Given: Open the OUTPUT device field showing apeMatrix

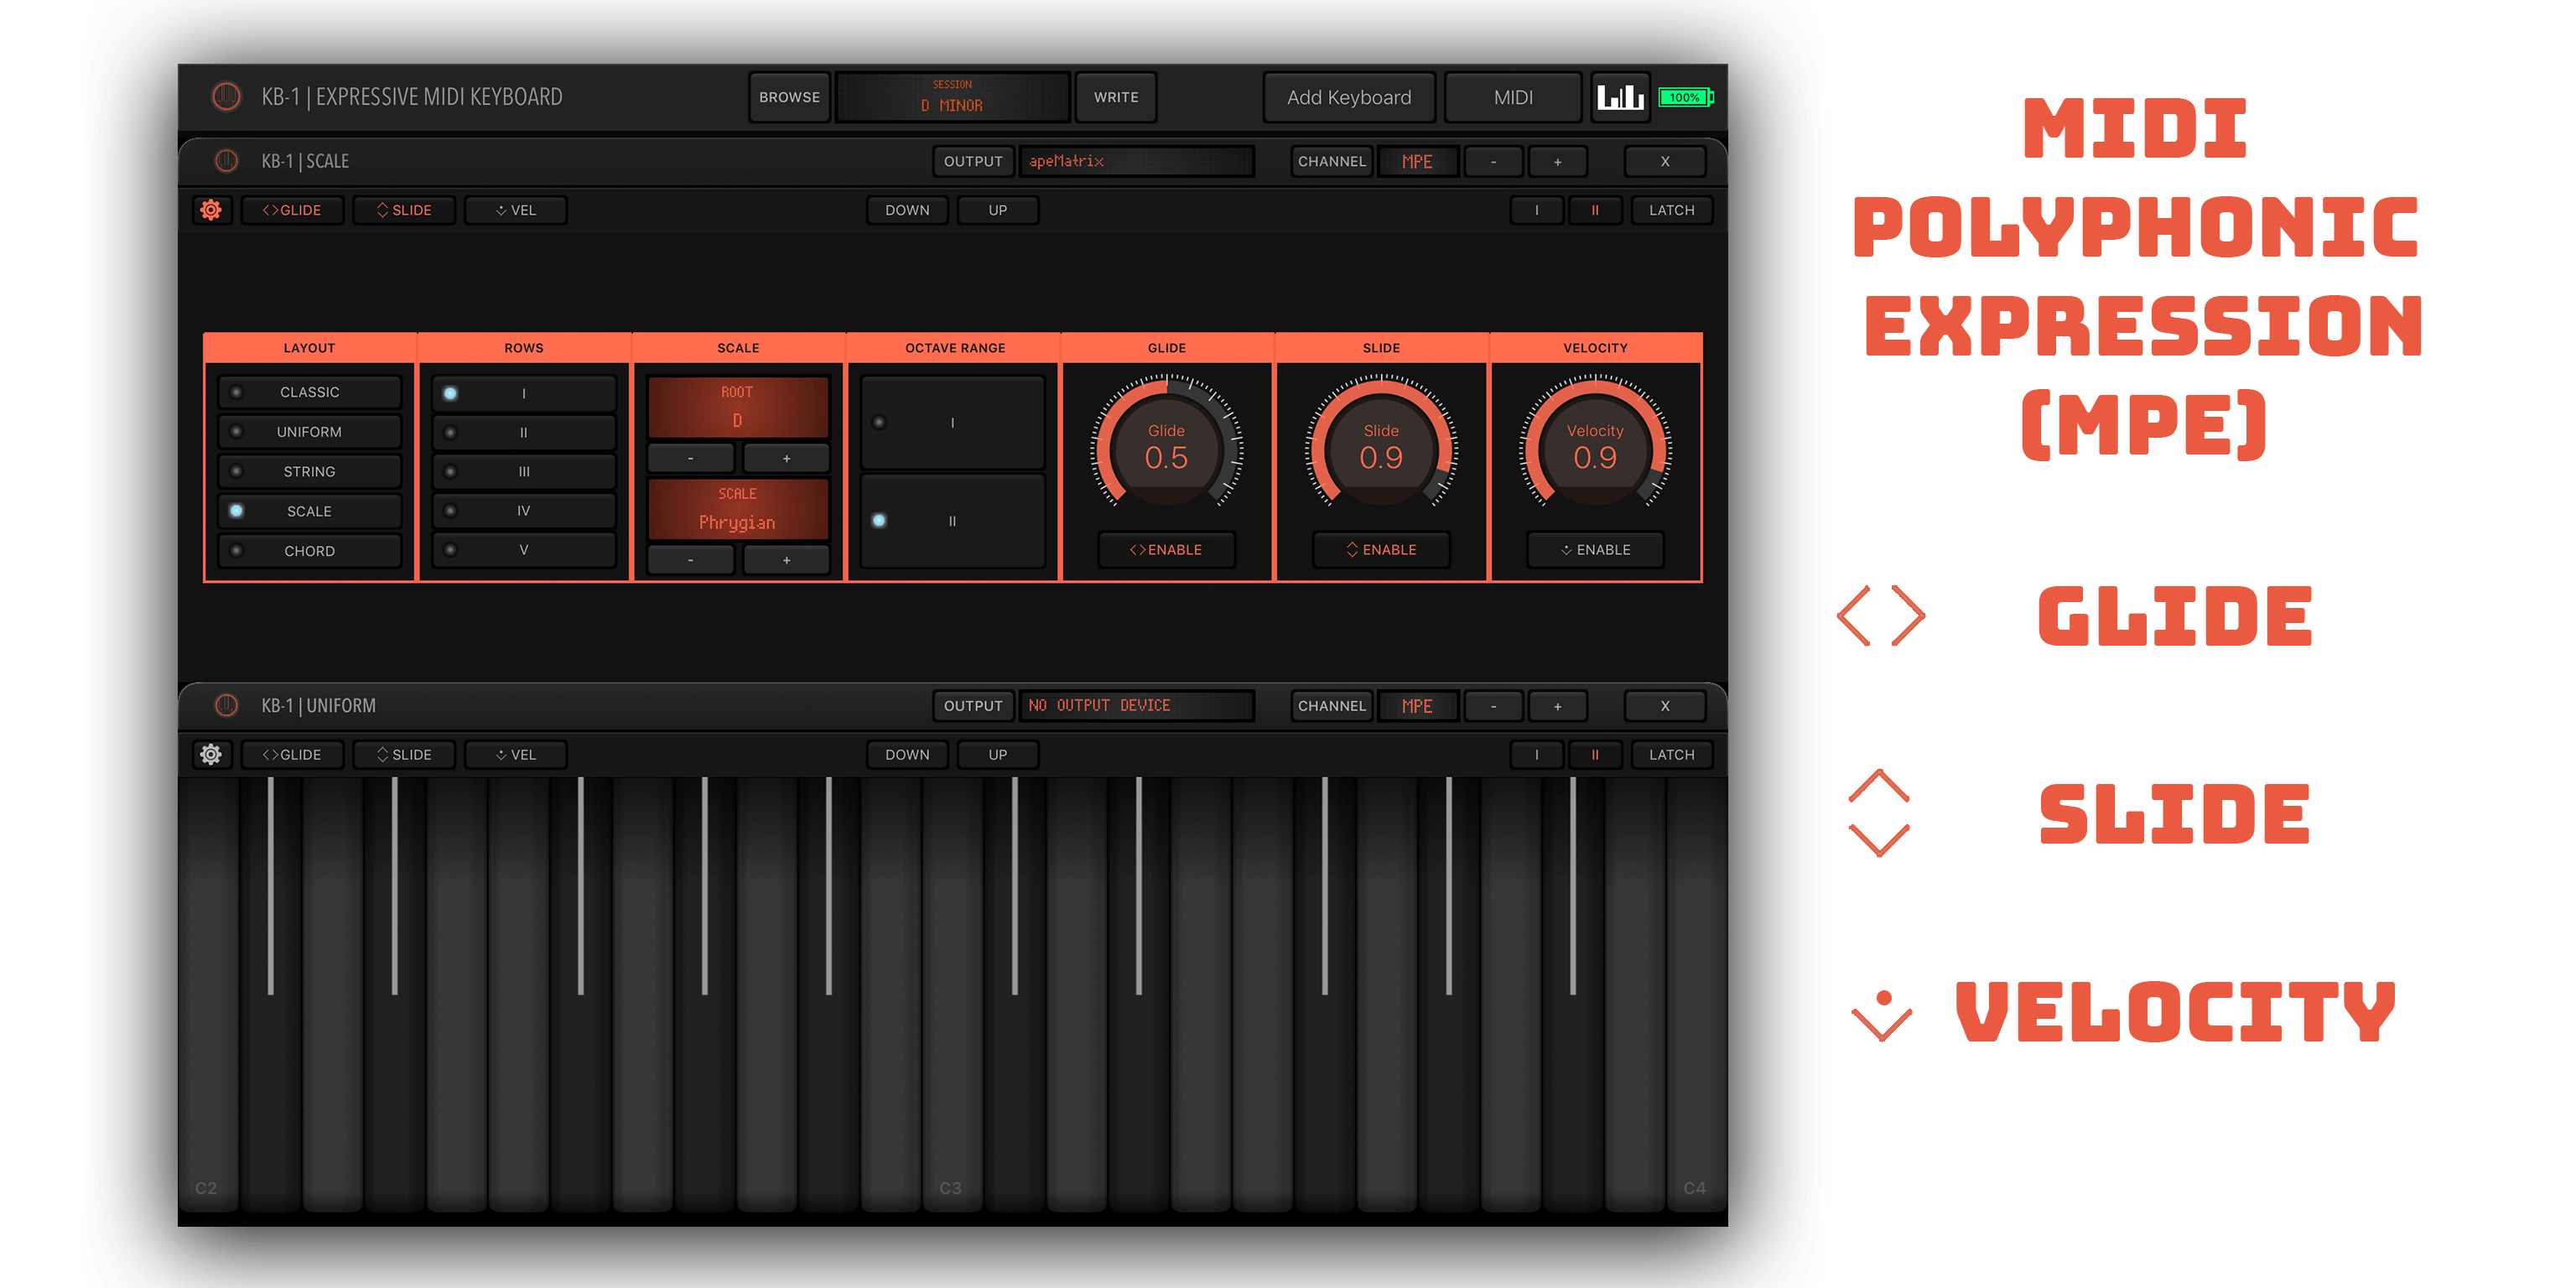Looking at the screenshot, I should [x=1137, y=161].
